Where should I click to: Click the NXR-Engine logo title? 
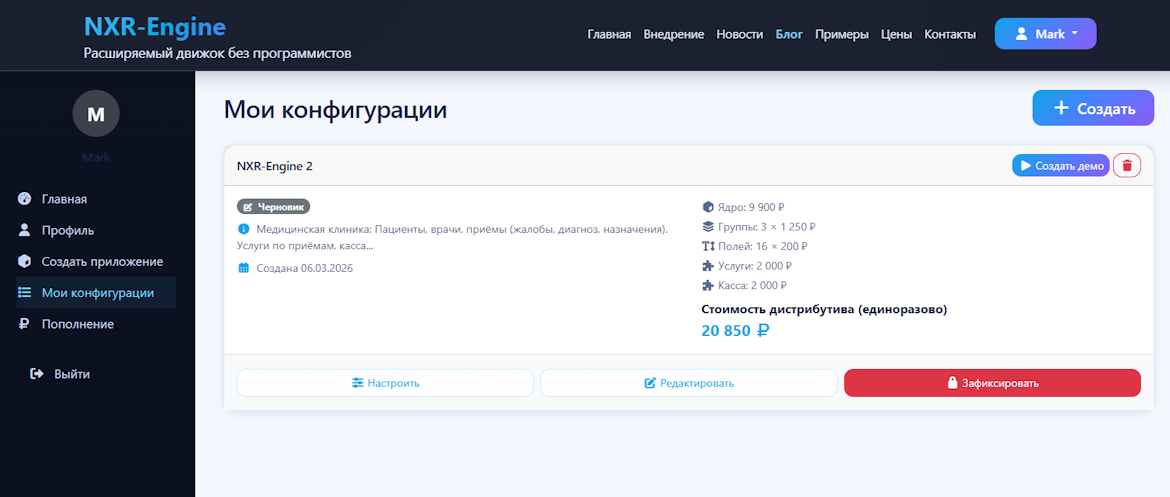pyautogui.click(x=154, y=27)
